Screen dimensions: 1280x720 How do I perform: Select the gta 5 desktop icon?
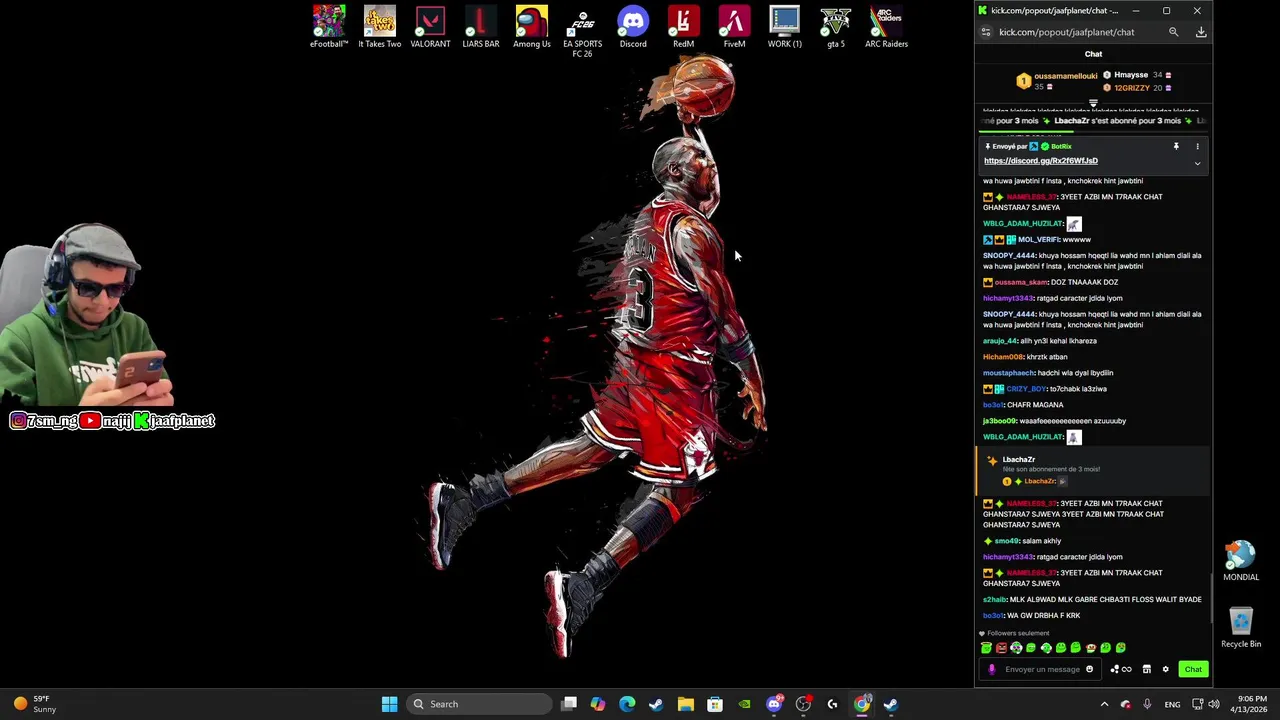click(836, 27)
